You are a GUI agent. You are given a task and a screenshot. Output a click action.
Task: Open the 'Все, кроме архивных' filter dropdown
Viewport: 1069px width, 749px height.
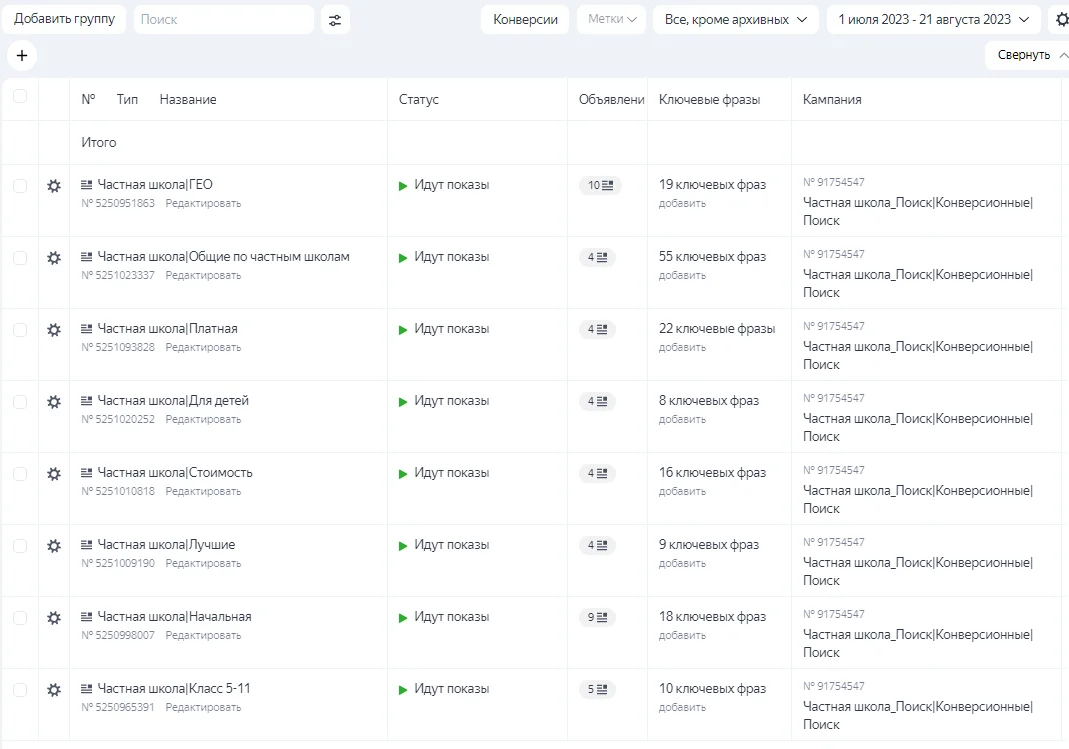pyautogui.click(x=736, y=20)
